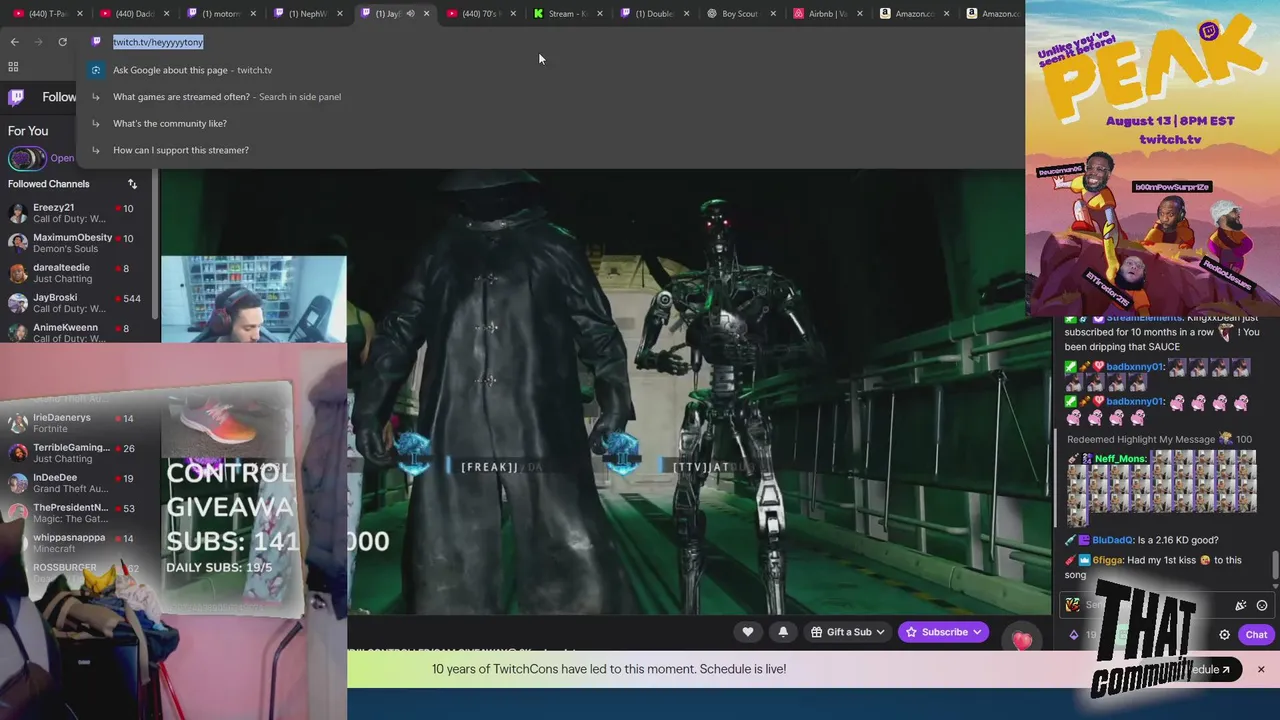Click BluDadQ username in chat
1280x720 pixels.
coord(1111,540)
